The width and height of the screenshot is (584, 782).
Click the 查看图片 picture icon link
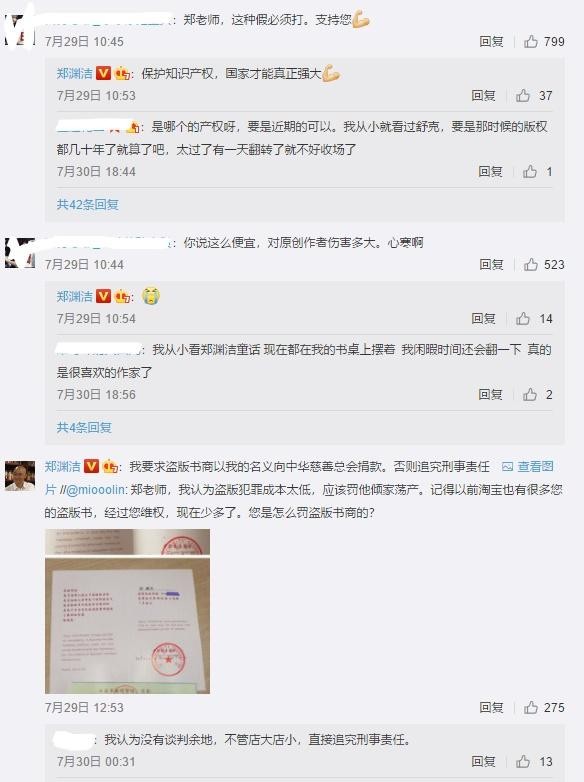tap(528, 467)
